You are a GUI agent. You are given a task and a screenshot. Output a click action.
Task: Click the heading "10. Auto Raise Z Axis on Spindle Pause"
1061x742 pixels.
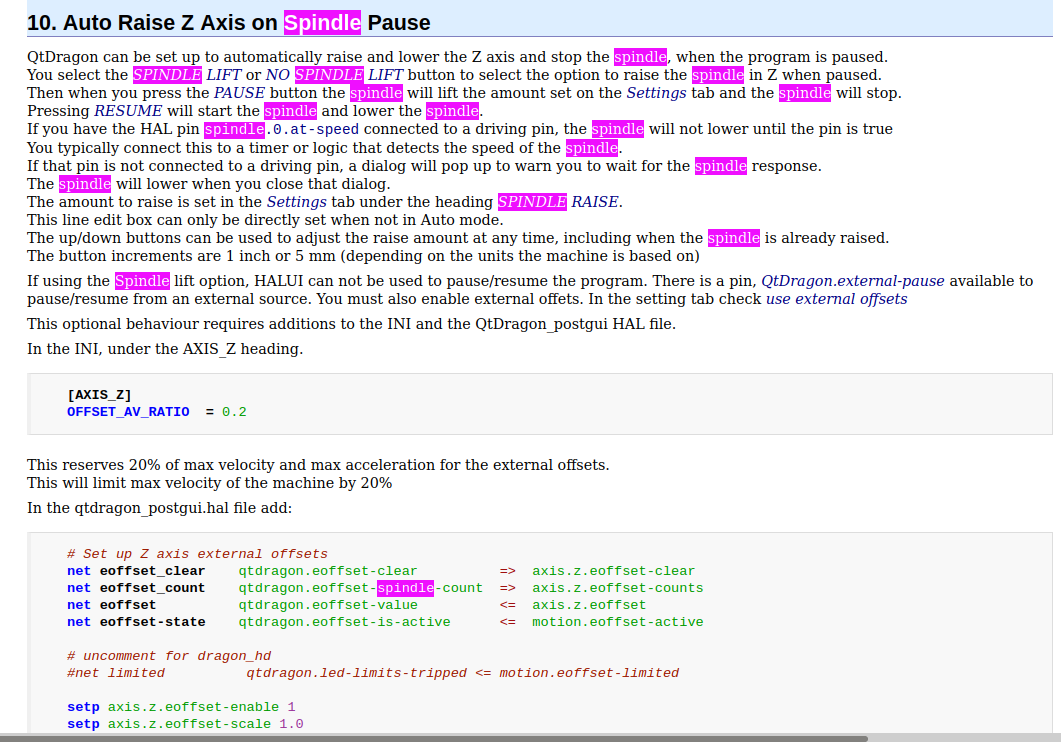point(229,23)
